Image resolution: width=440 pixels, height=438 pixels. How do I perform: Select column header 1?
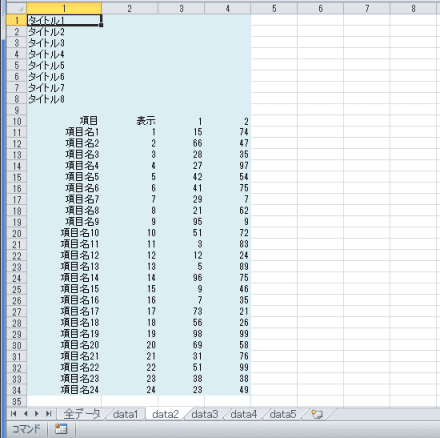click(64, 9)
